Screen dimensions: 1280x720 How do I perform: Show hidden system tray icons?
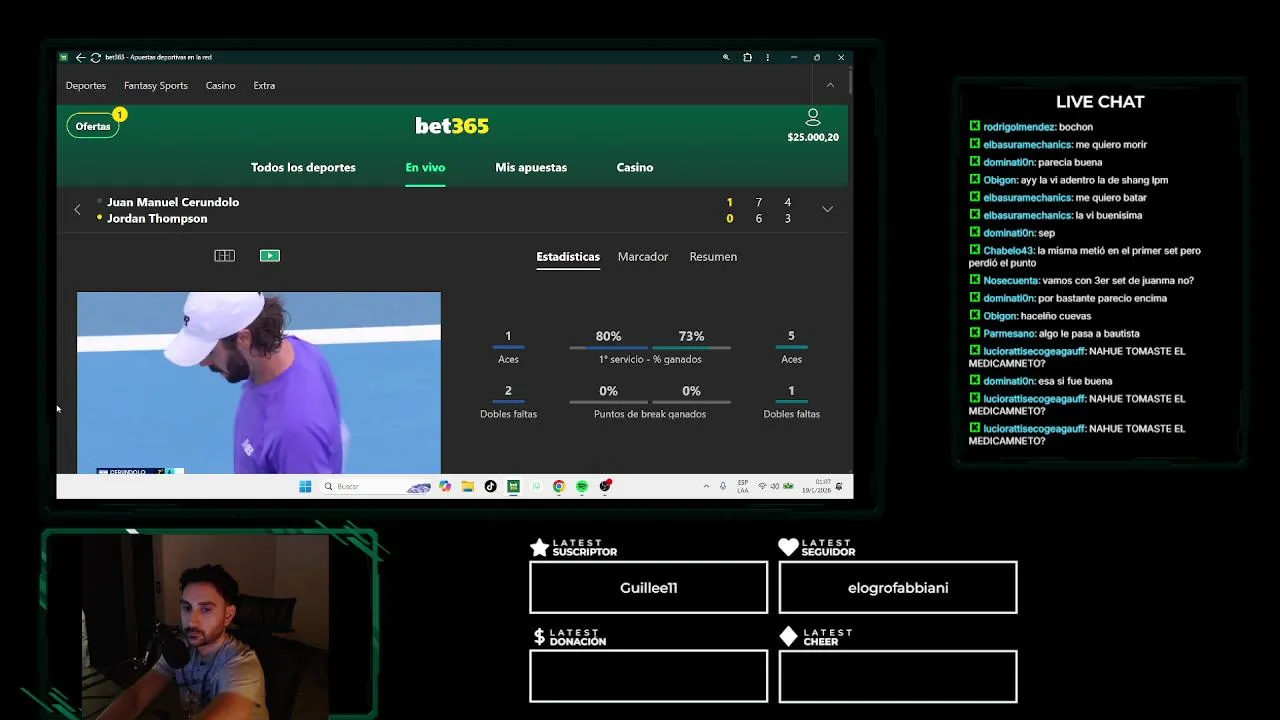tap(706, 487)
